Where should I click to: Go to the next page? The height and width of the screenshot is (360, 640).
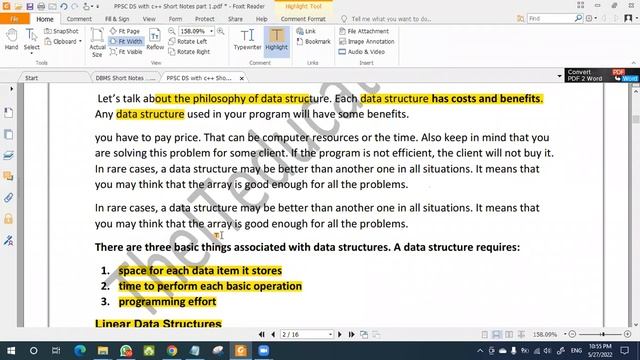[x=340, y=334]
